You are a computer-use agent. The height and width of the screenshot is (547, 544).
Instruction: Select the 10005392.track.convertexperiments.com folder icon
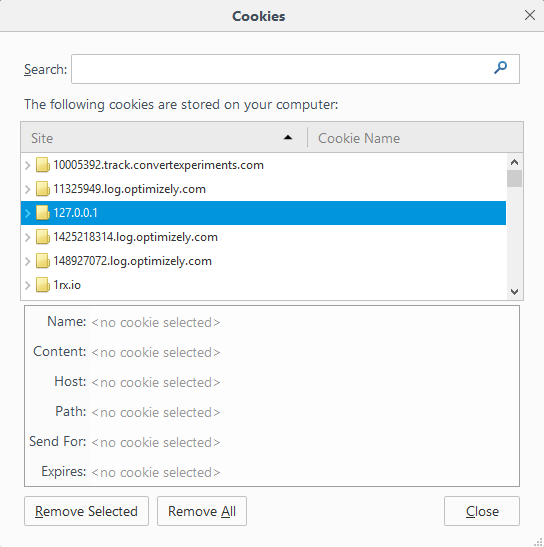point(43,165)
